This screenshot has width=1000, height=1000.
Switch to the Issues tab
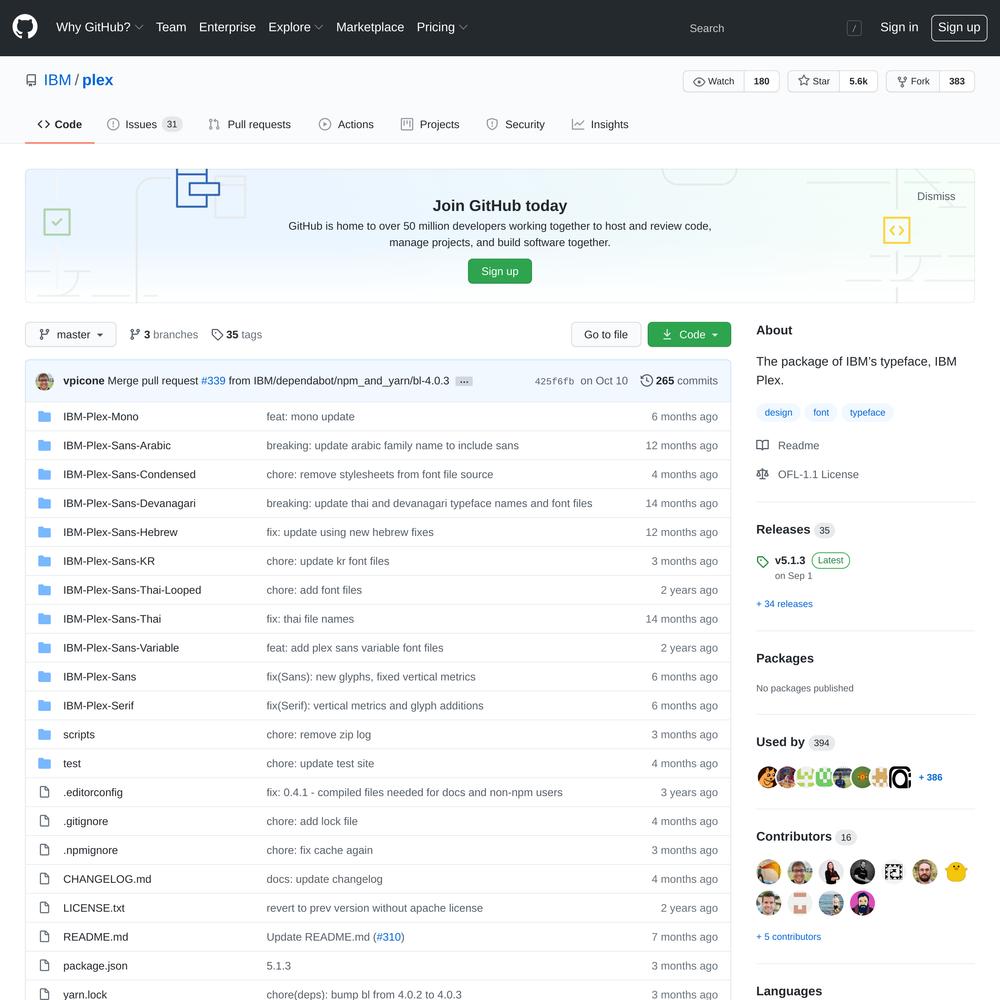pyautogui.click(x=144, y=124)
